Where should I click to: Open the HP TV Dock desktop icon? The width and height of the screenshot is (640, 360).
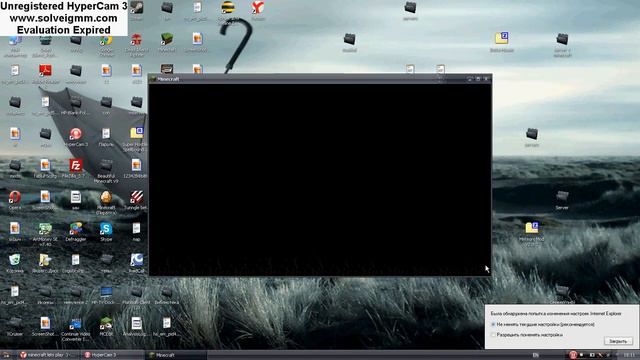point(106,291)
